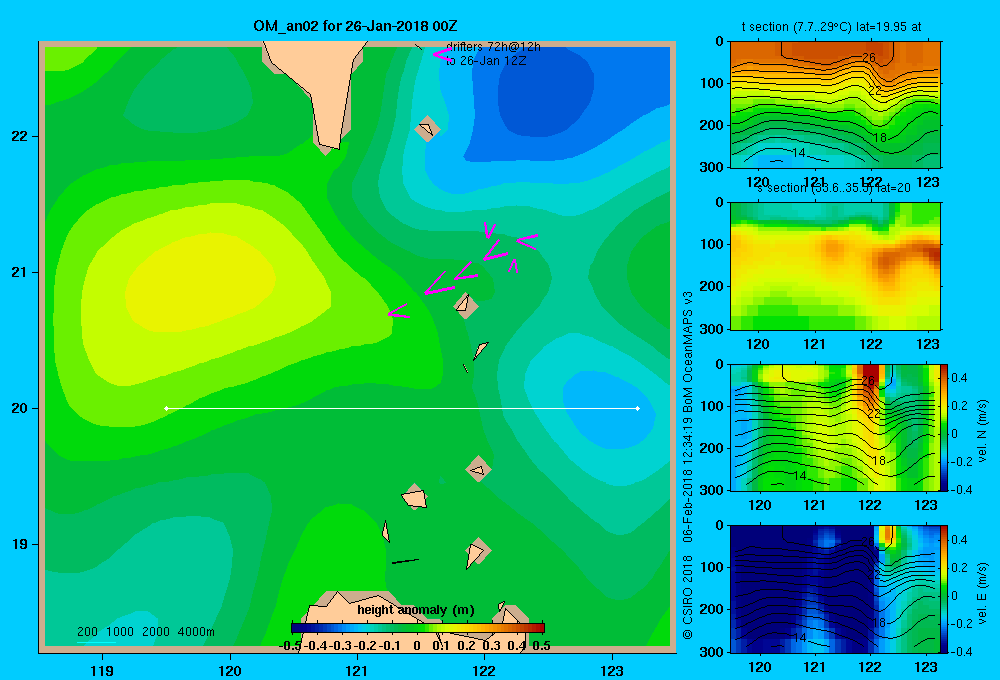Screen dimensions: 1000x680
Task: Click the "200 1000 2000 4000m" depth legend
Action: [x=145, y=632]
